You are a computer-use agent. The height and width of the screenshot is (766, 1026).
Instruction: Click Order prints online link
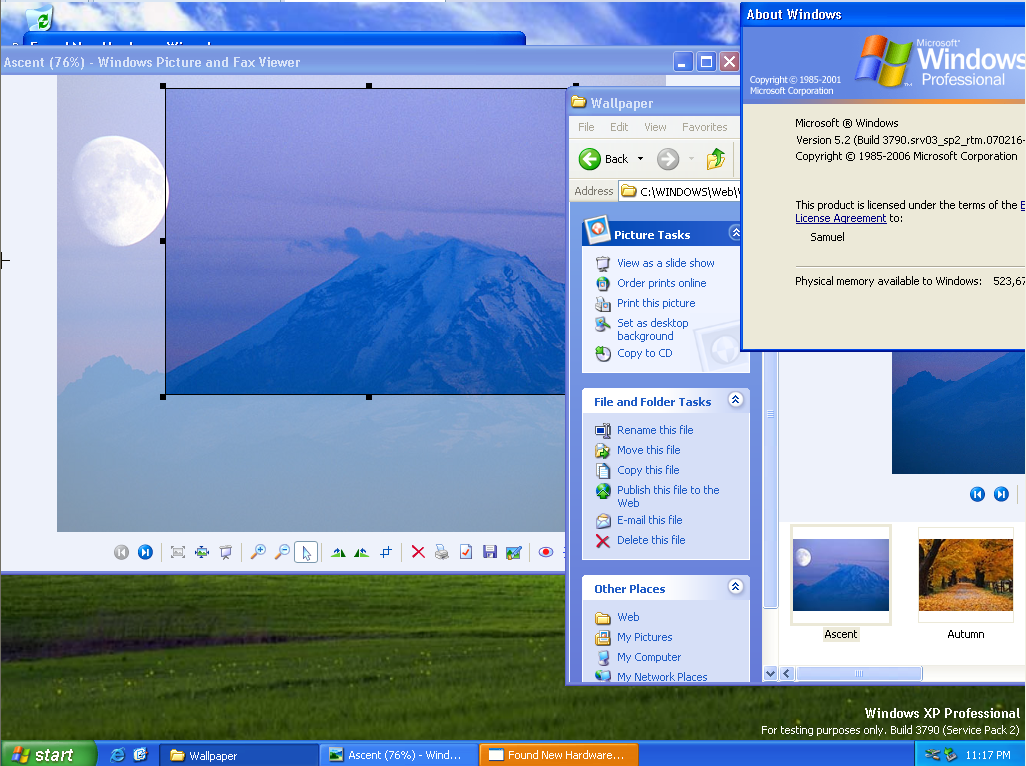coord(662,283)
